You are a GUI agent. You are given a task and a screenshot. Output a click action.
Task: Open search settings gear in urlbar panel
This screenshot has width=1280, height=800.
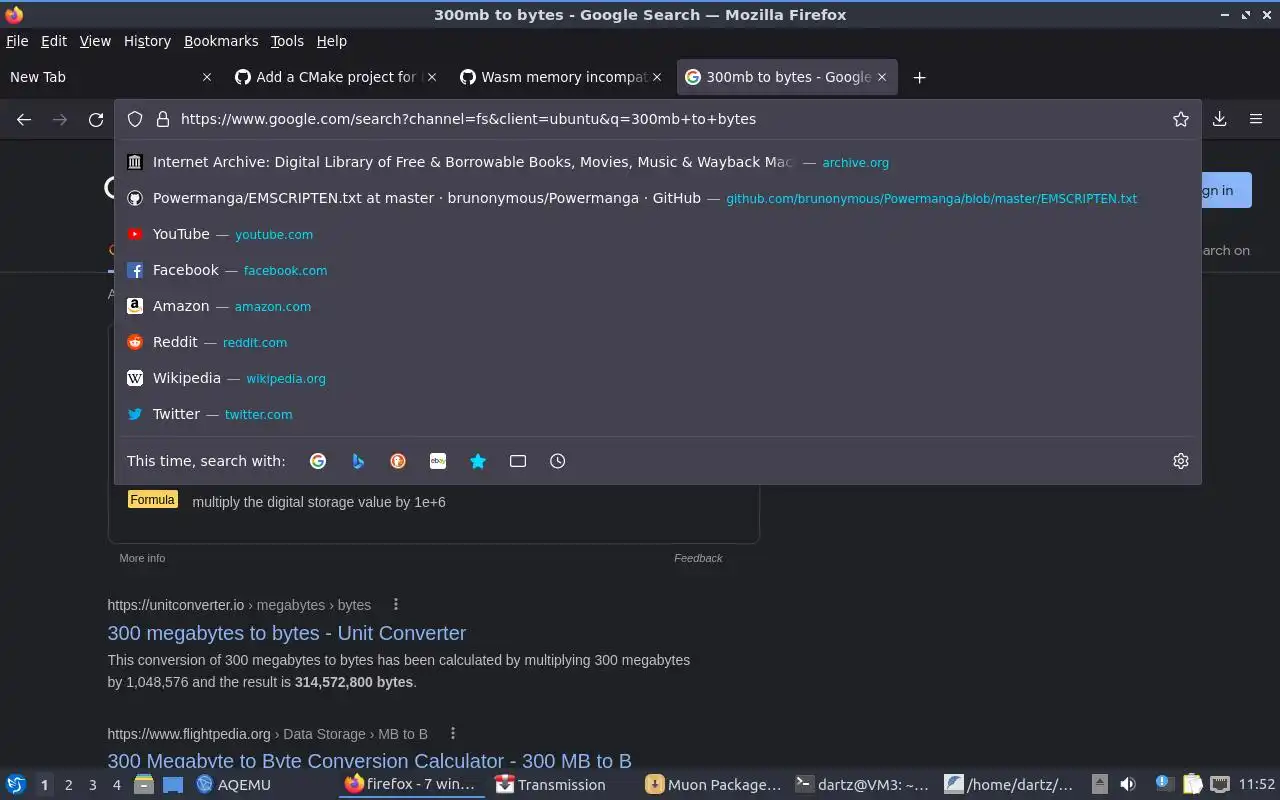point(1181,461)
